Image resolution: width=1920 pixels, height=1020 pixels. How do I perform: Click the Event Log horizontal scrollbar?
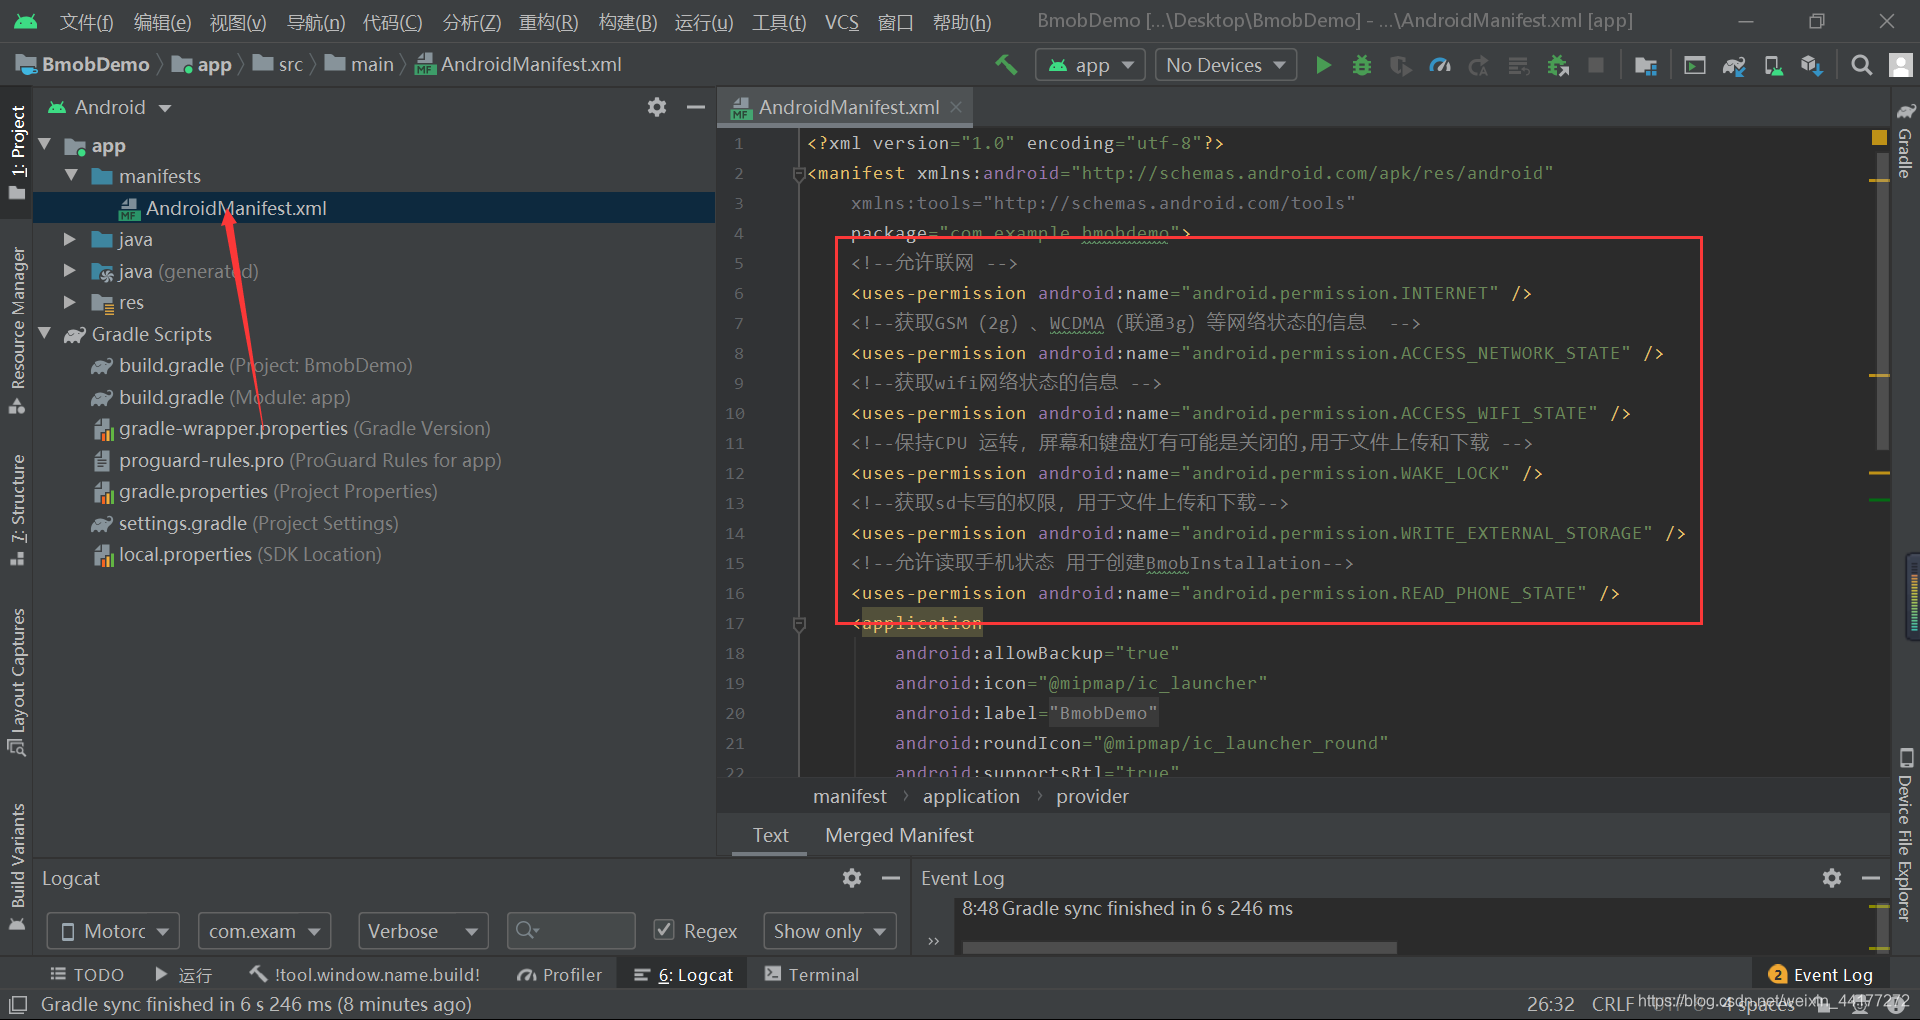1180,947
